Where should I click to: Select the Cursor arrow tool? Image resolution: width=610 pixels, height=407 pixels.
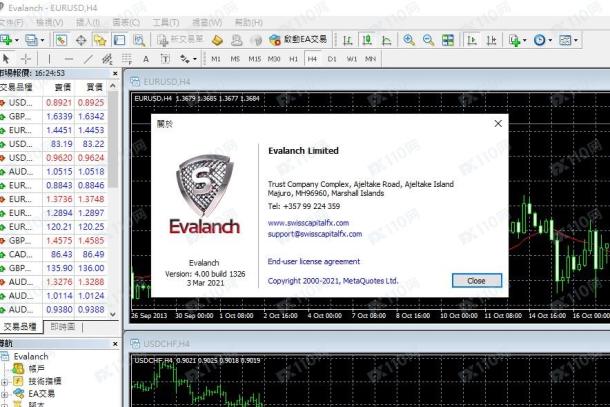pos(6,59)
